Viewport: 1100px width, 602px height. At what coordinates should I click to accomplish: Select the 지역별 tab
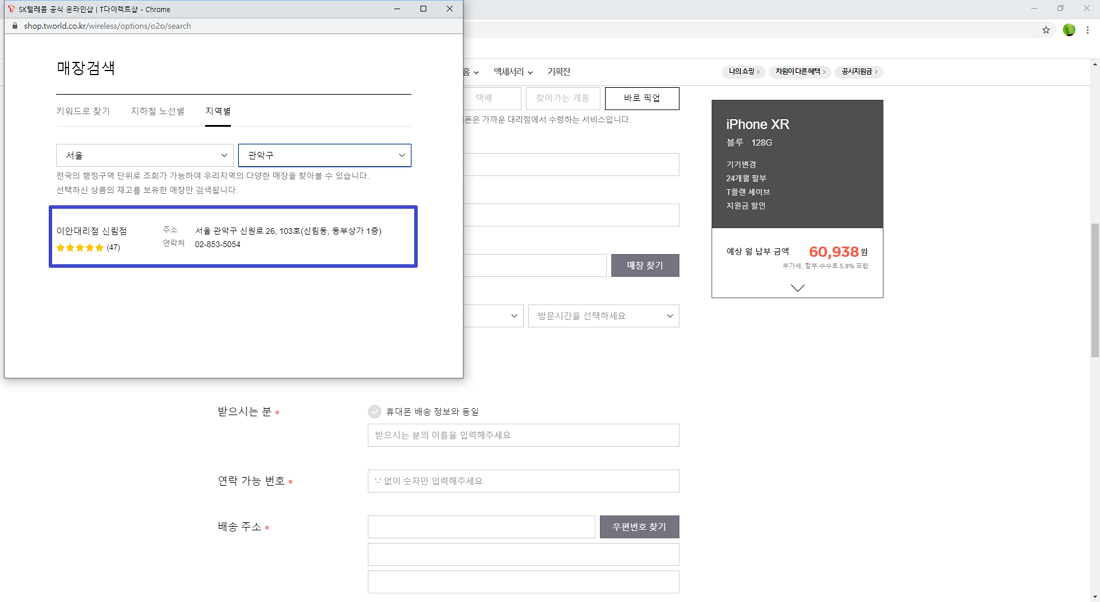click(217, 111)
